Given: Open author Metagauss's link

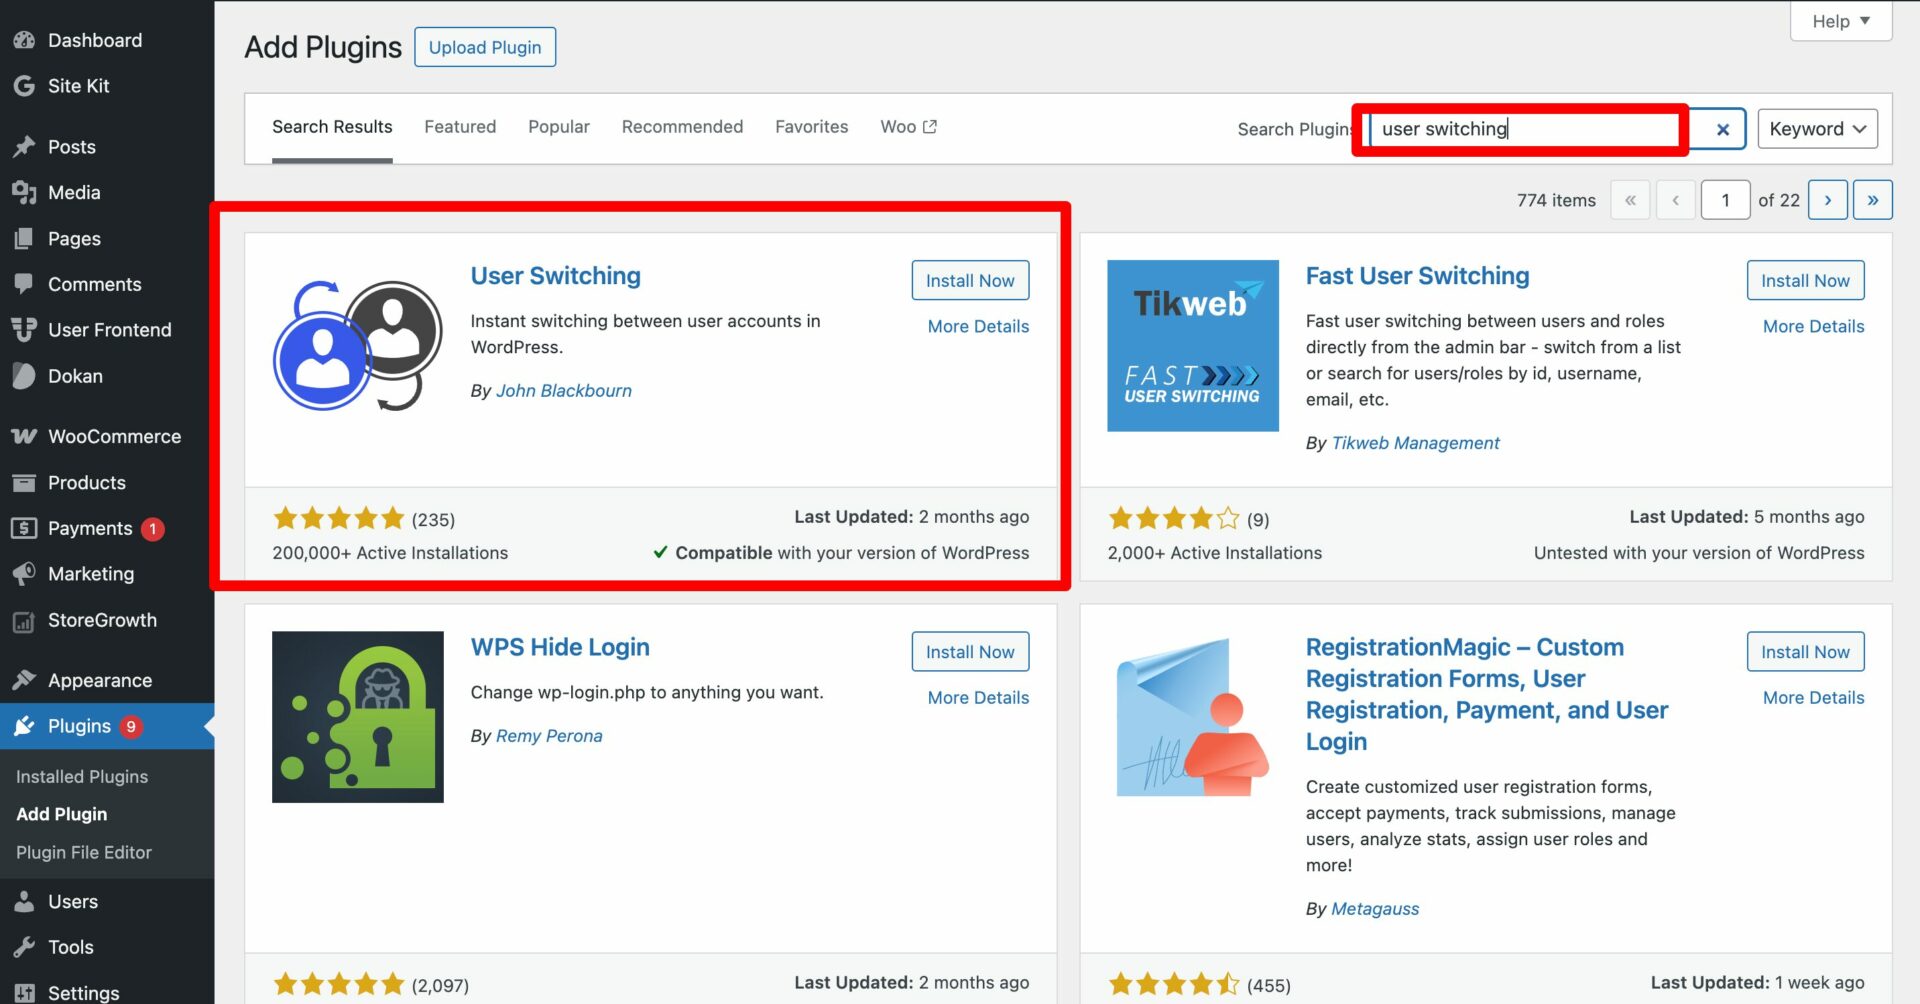Looking at the screenshot, I should point(1375,909).
